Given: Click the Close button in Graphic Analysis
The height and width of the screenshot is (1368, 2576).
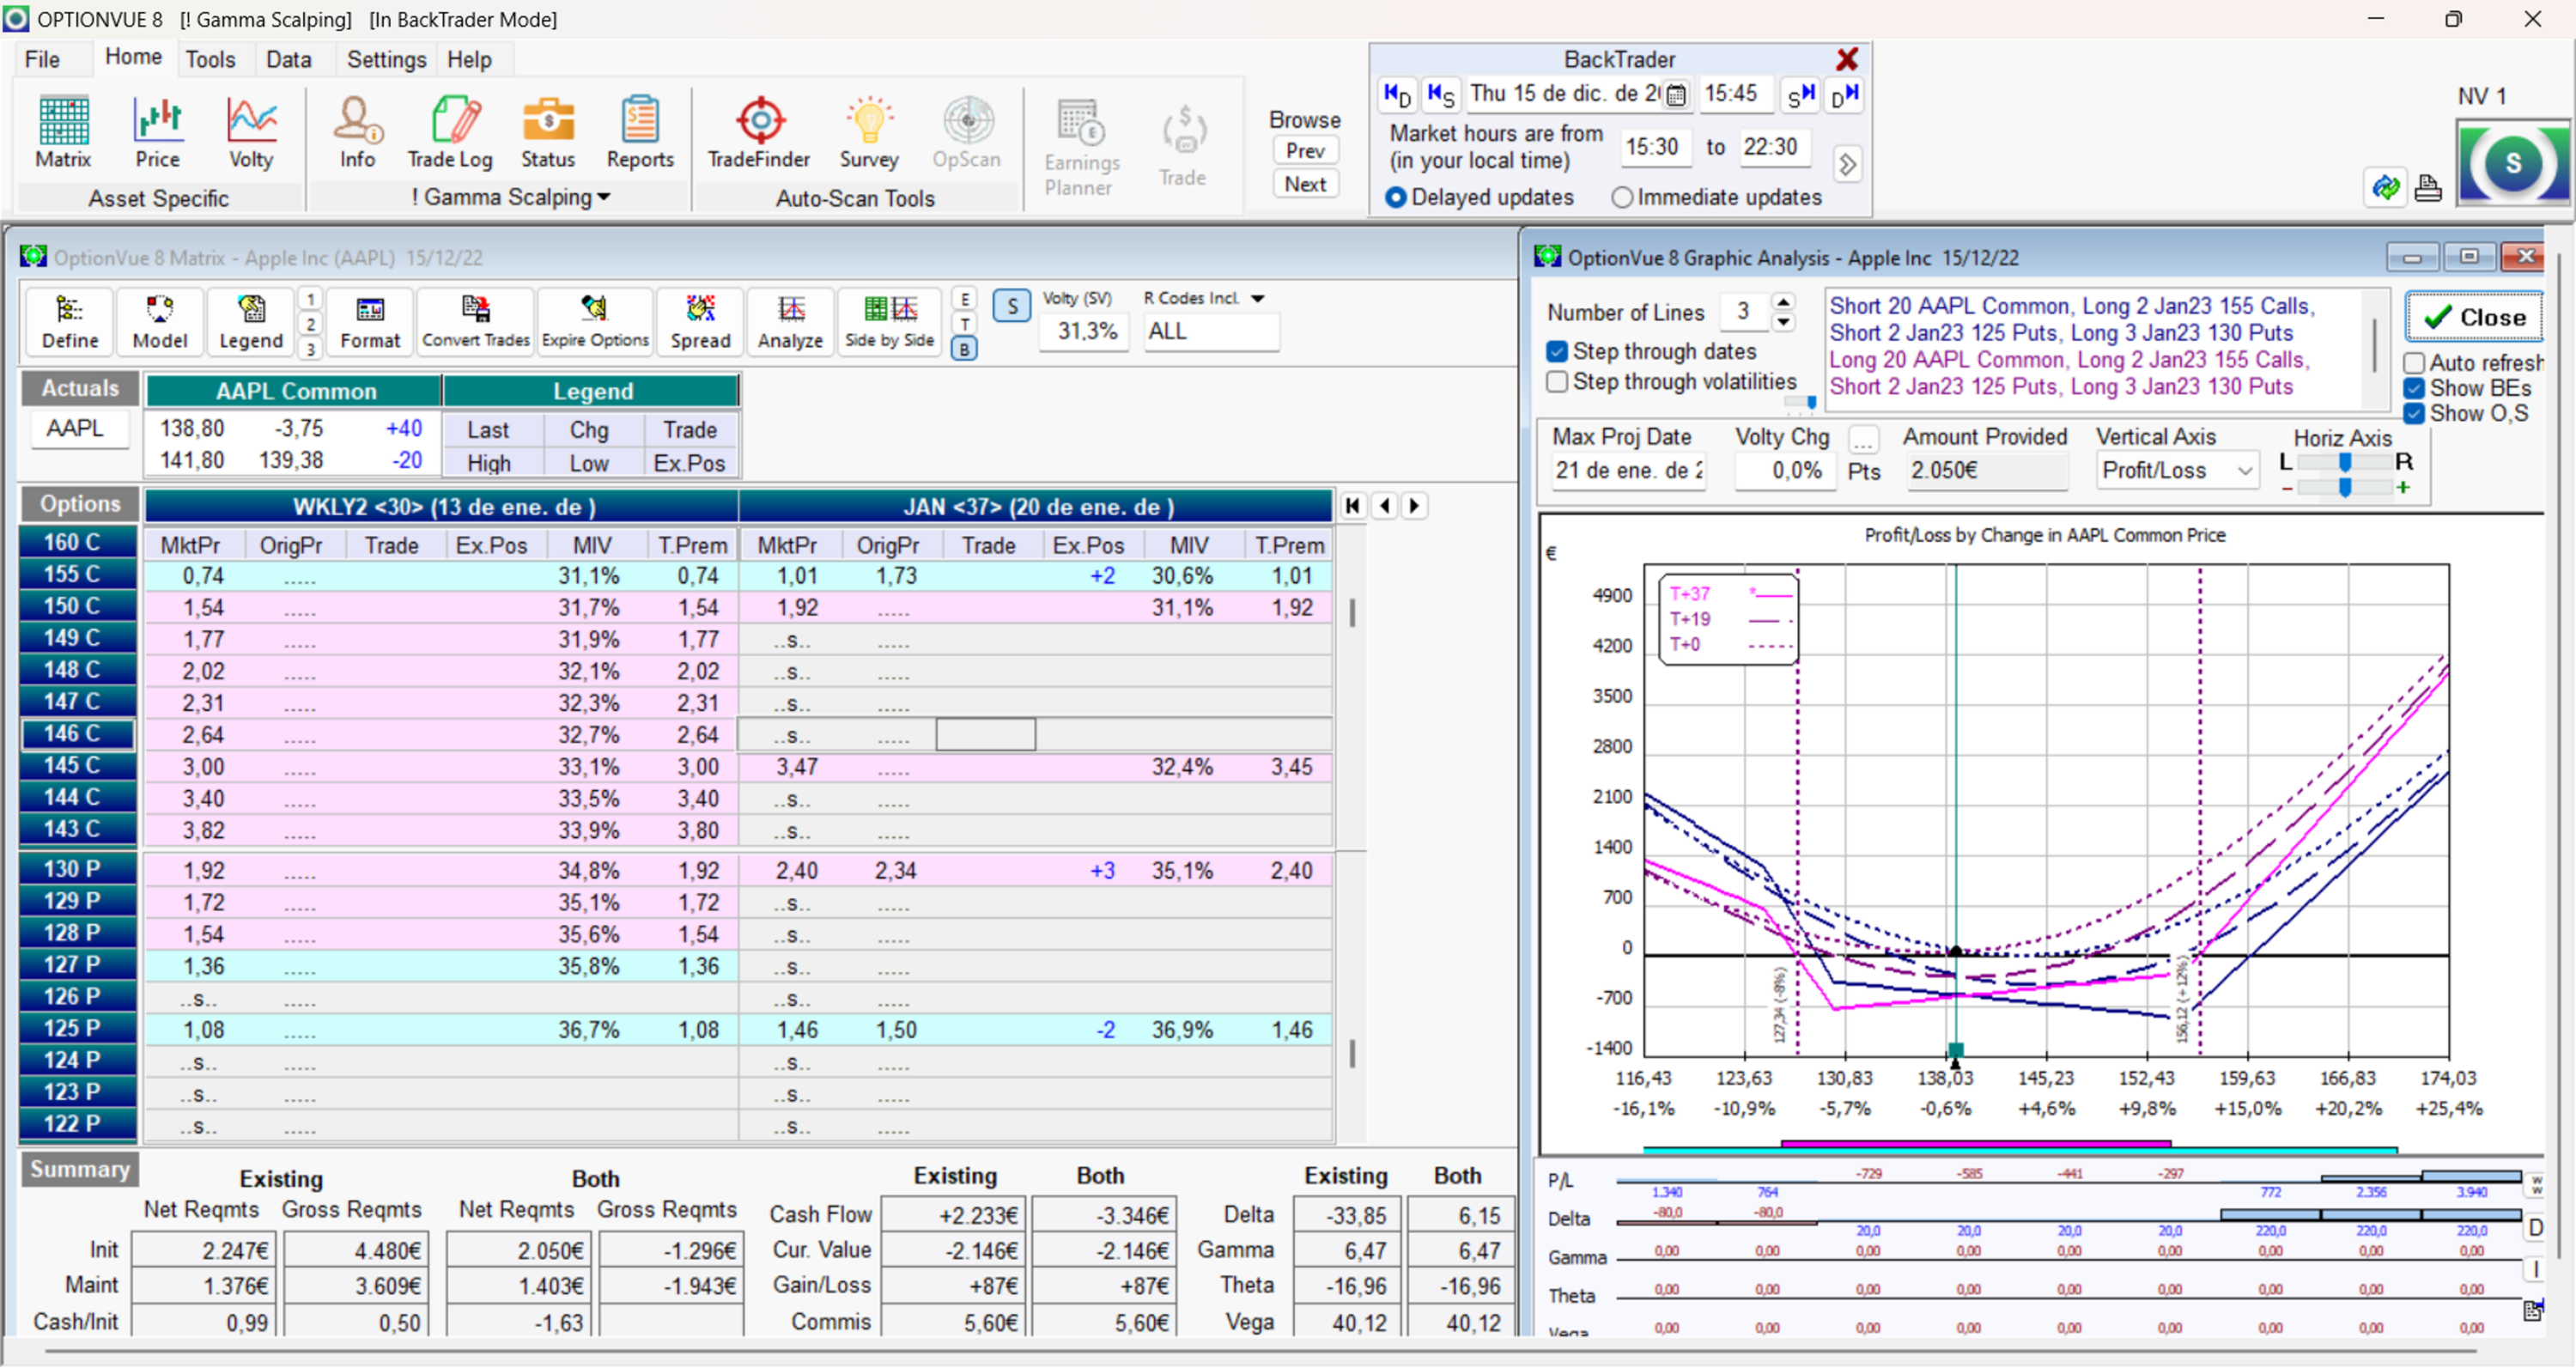Looking at the screenshot, I should pos(2474,317).
